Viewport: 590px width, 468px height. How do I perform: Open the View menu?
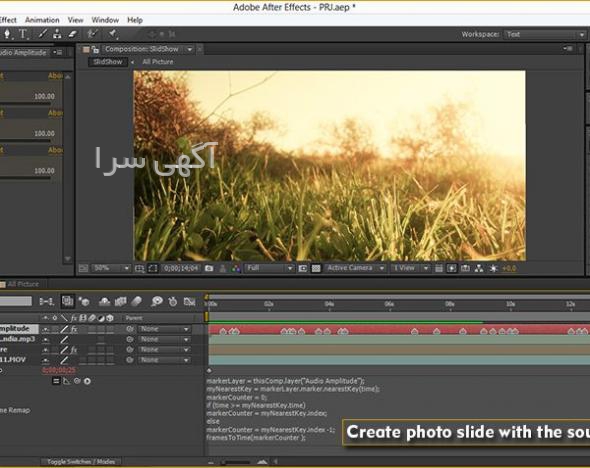[x=75, y=20]
